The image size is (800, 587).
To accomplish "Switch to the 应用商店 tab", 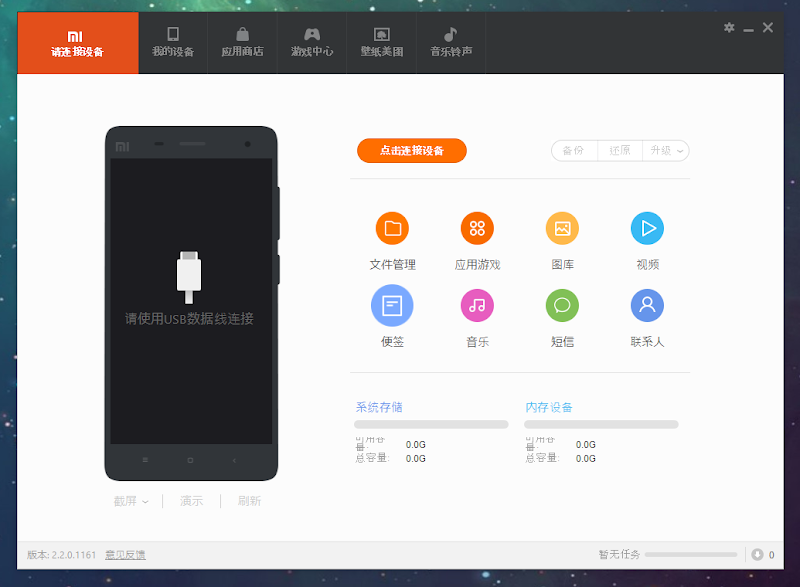I will click(x=242, y=43).
